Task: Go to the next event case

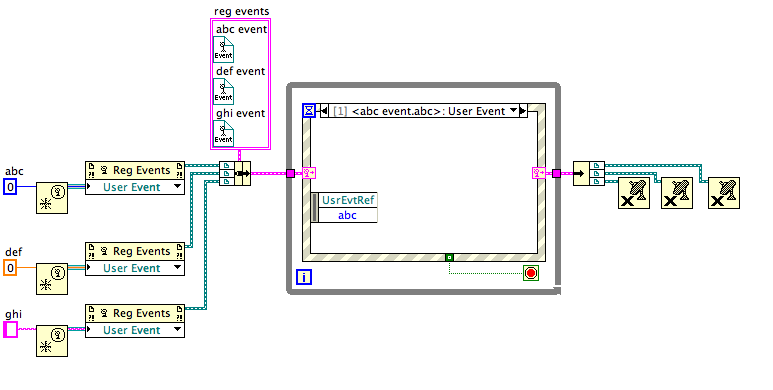Action: (x=523, y=111)
